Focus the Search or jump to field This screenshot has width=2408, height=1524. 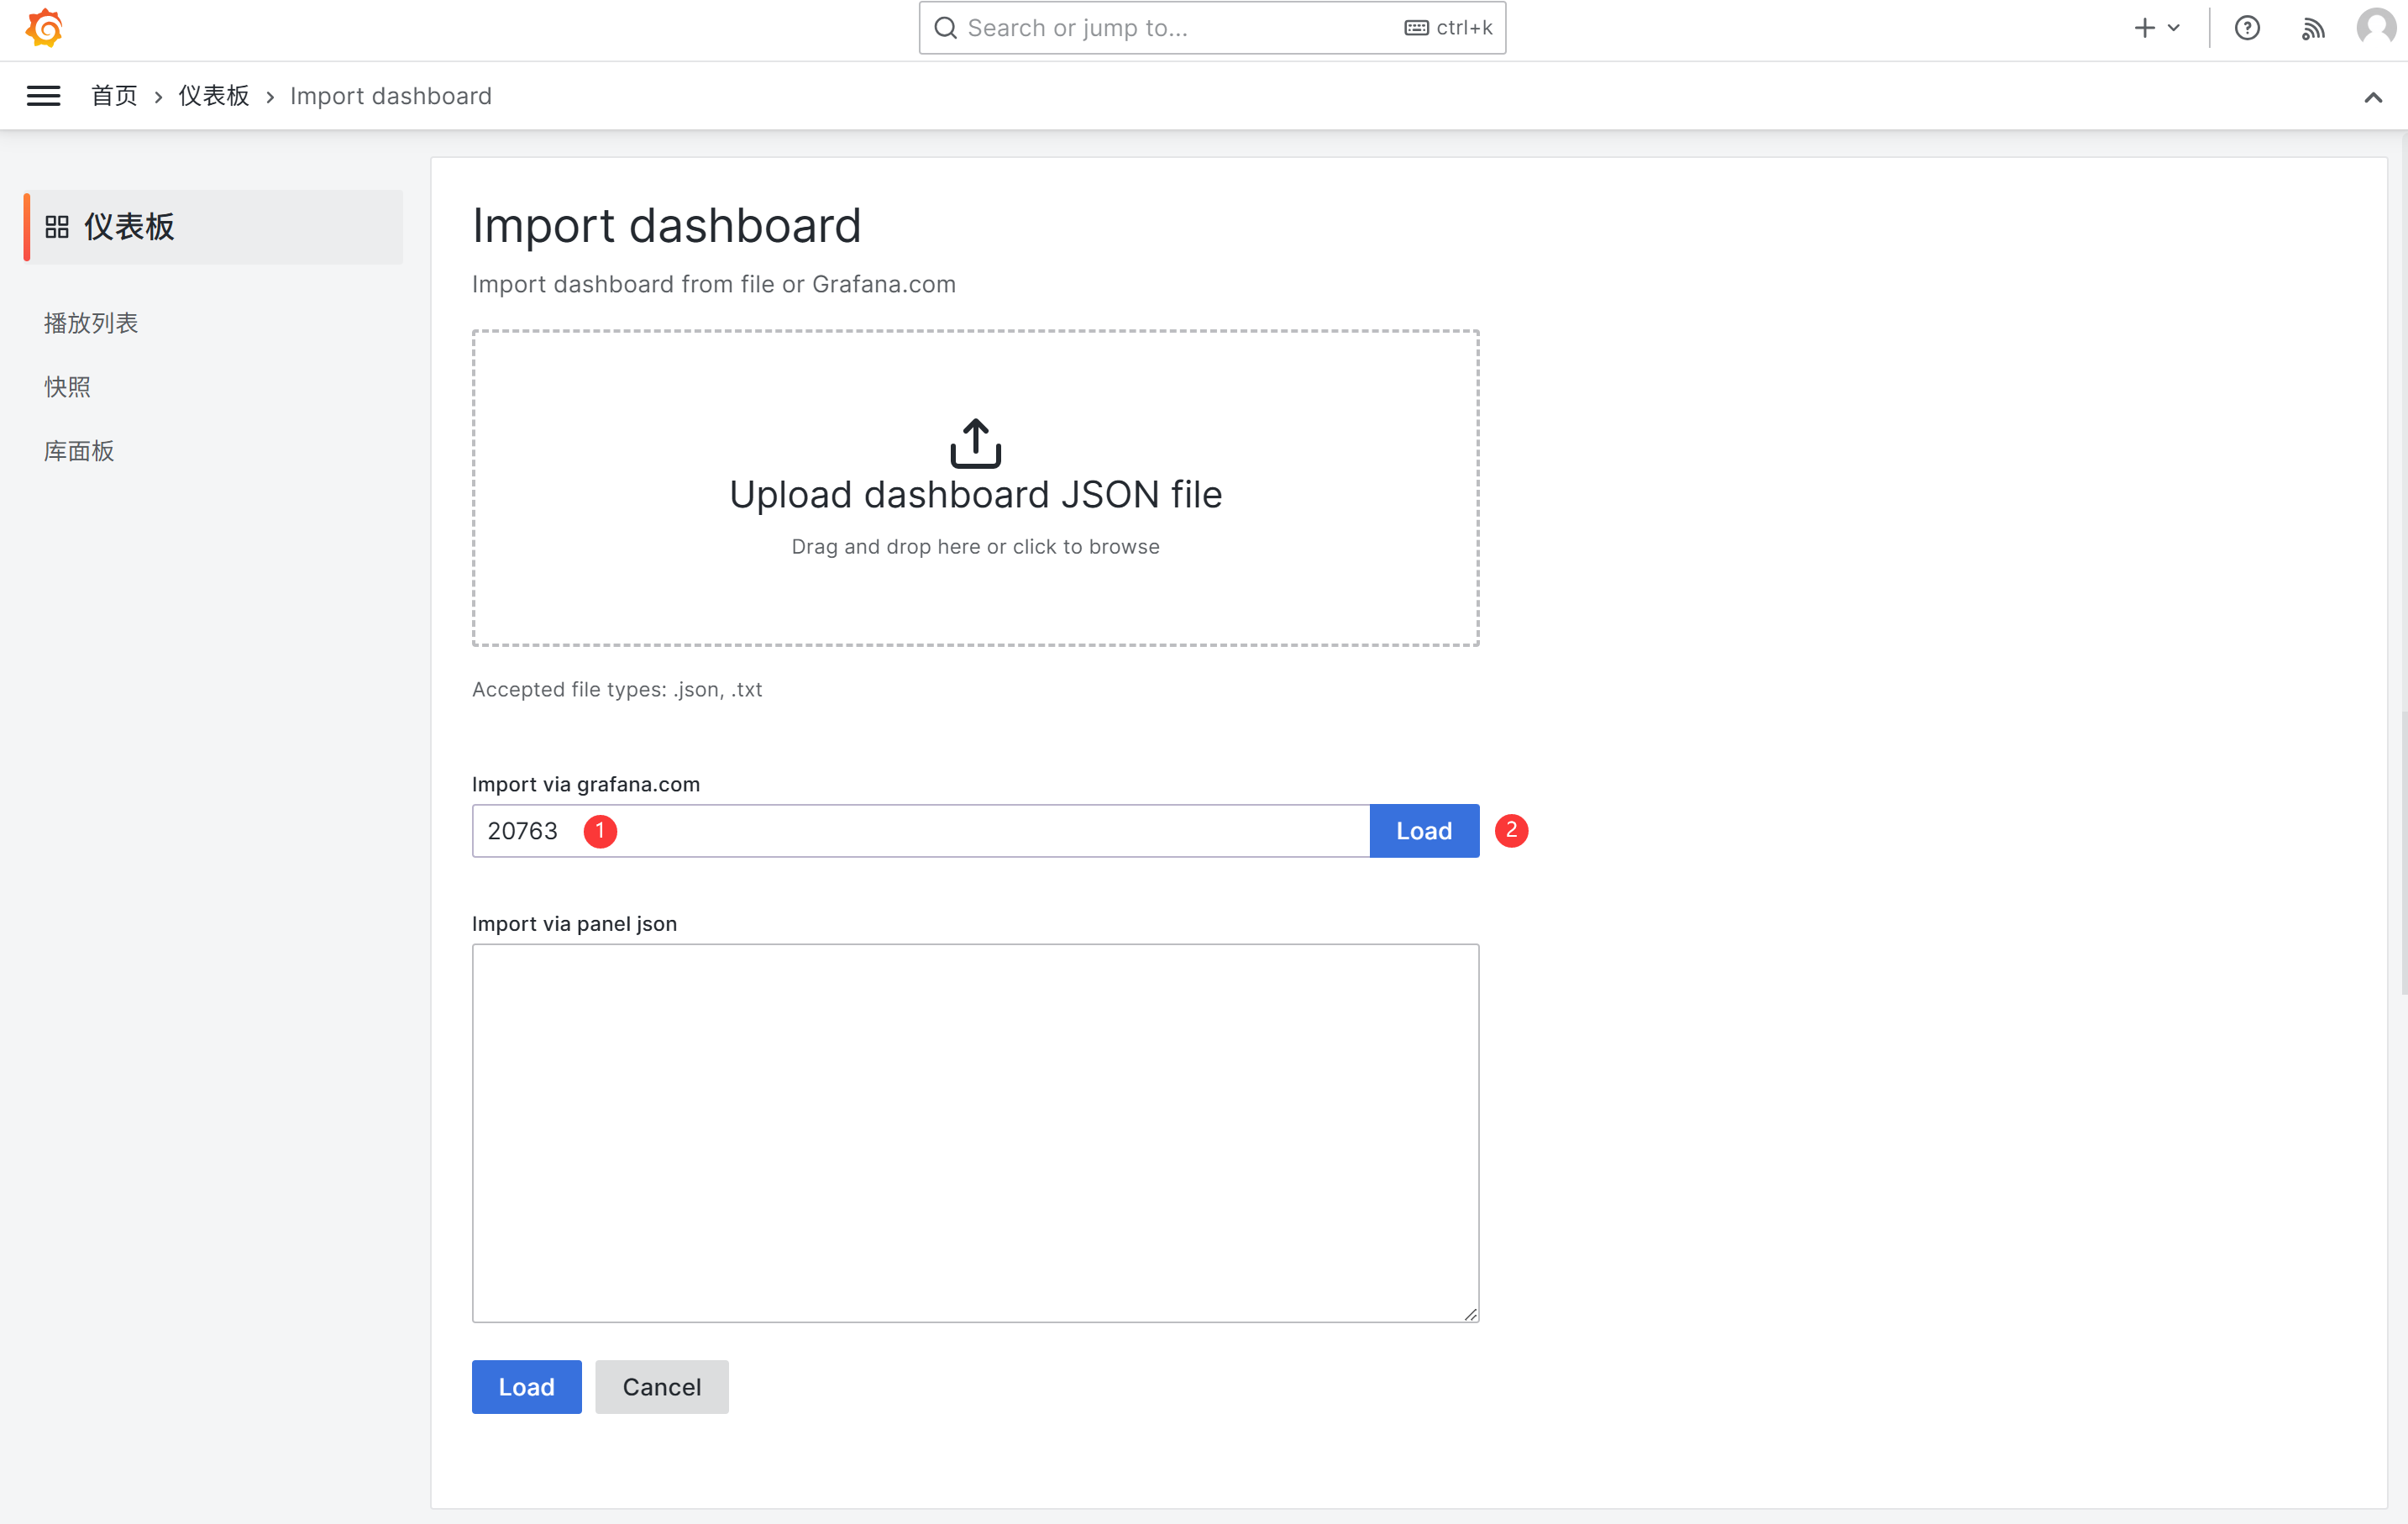[x=1212, y=28]
